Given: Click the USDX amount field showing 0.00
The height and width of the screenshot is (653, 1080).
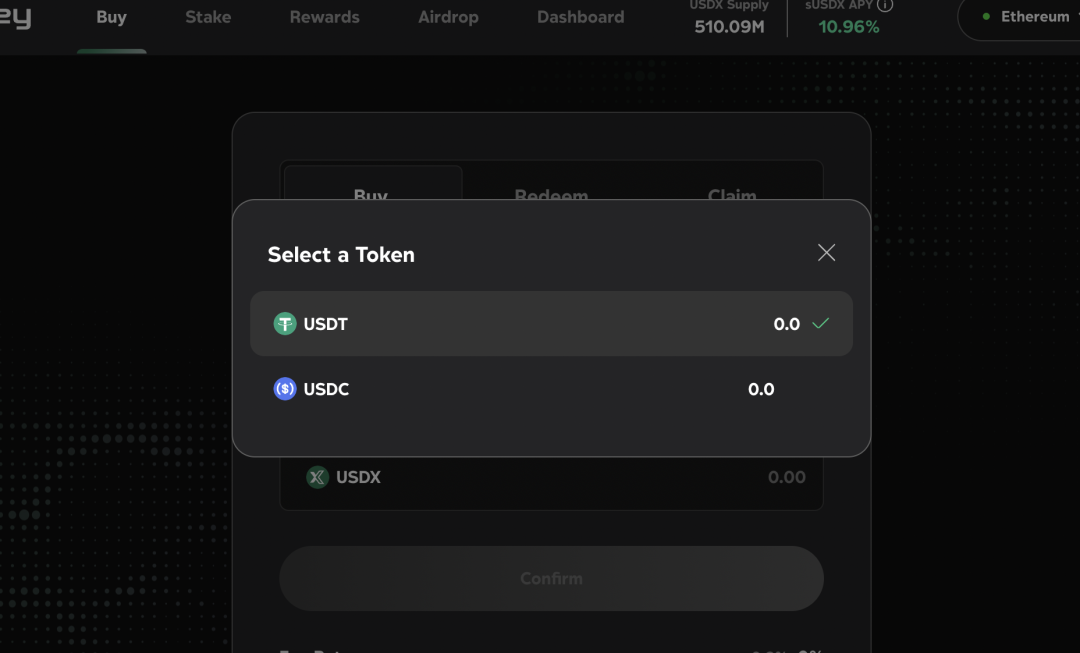Looking at the screenshot, I should point(787,477).
